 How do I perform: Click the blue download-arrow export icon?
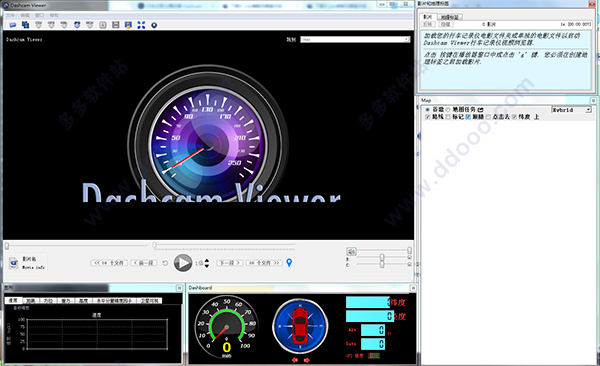77,25
